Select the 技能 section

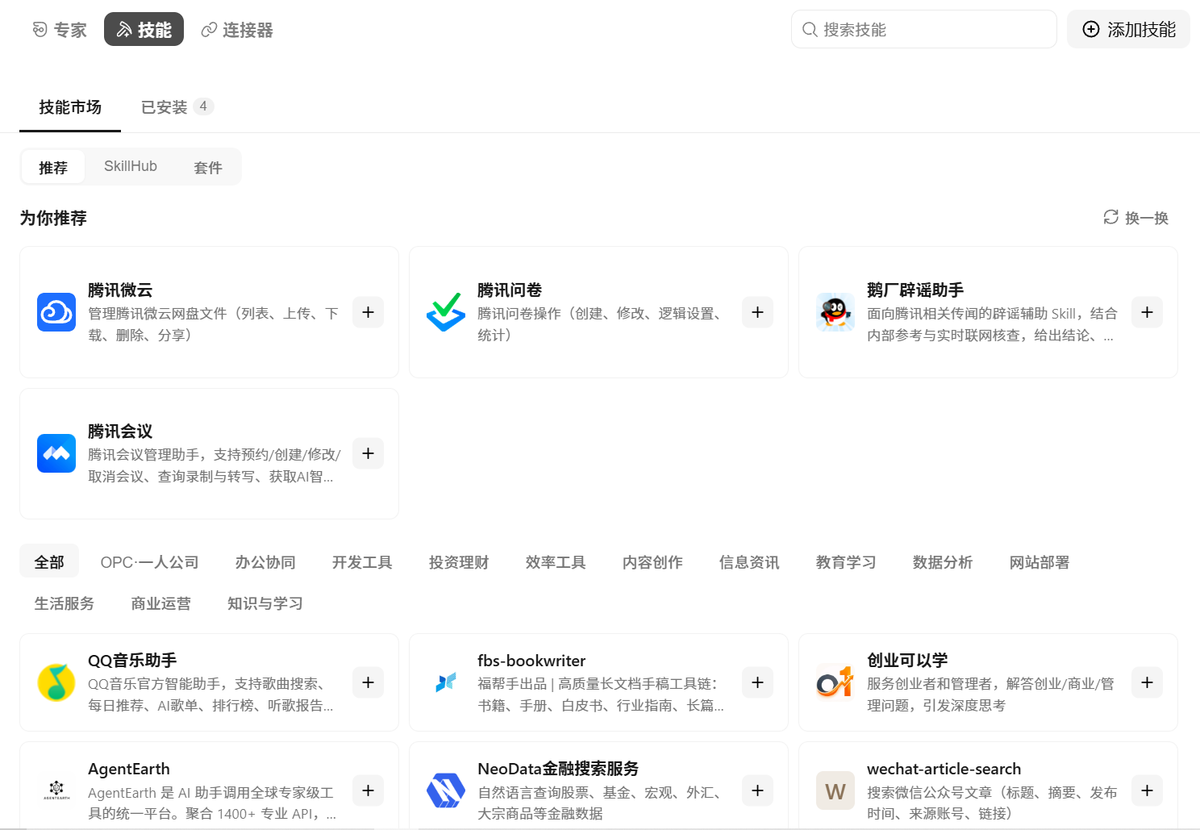pyautogui.click(x=144, y=30)
